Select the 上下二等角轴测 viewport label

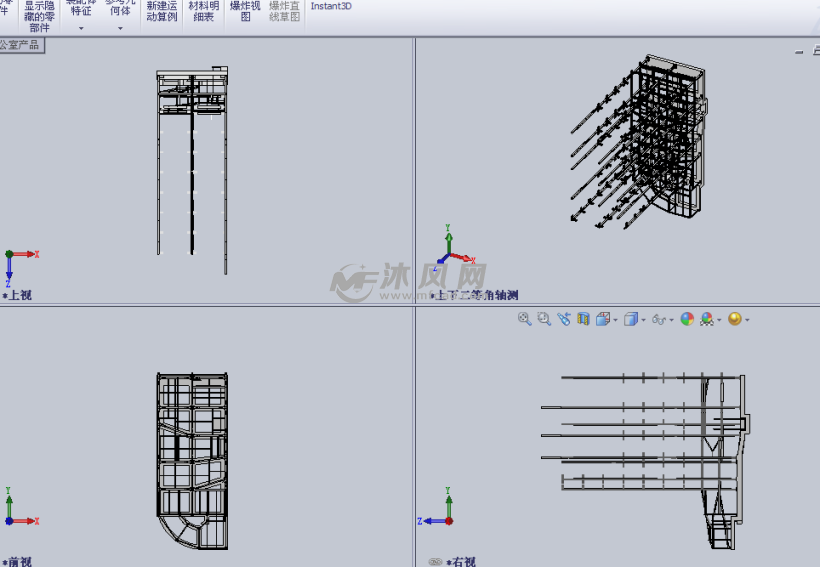click(475, 295)
